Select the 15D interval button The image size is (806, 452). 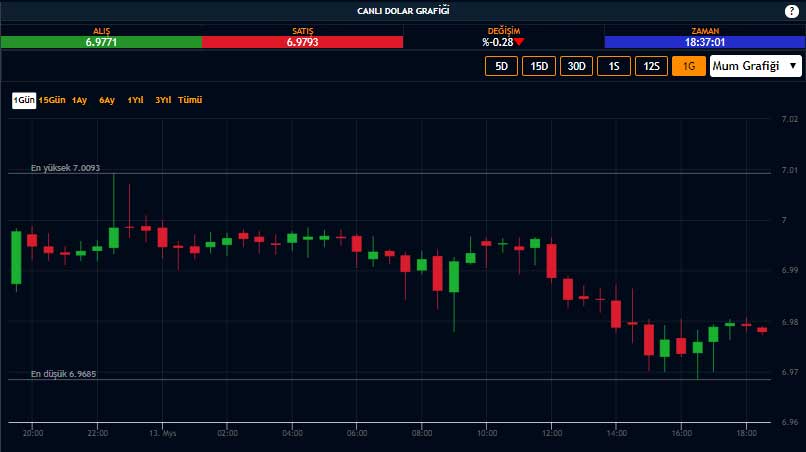[x=539, y=66]
